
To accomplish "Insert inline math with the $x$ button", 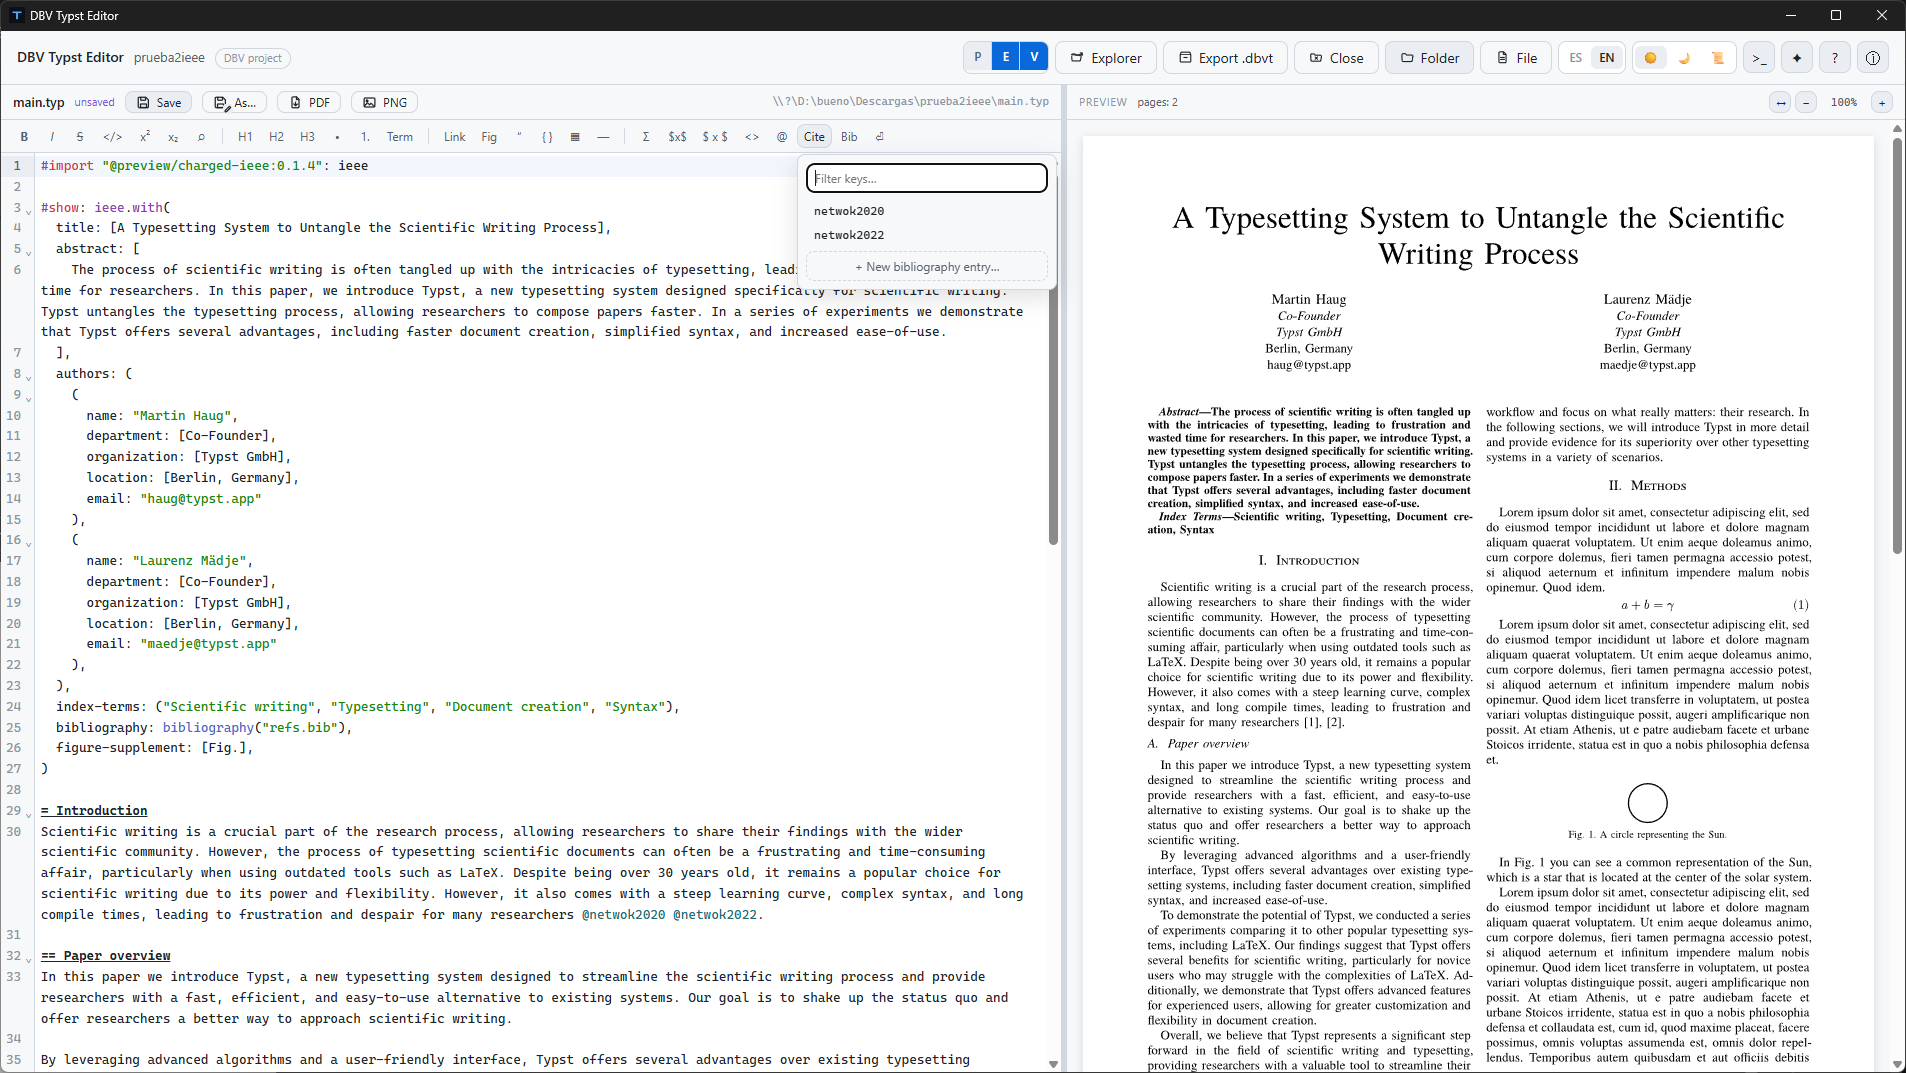I will click(x=677, y=137).
